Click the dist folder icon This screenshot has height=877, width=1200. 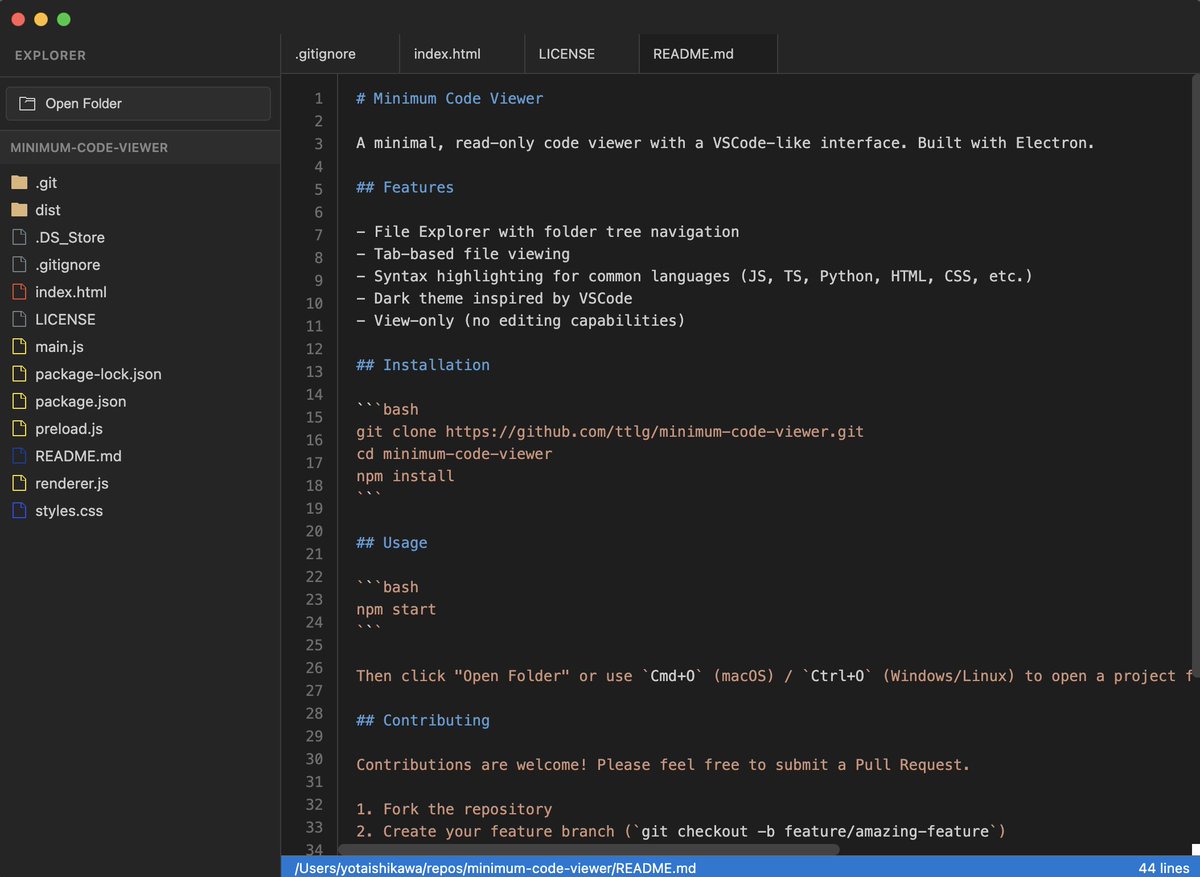tap(22, 209)
